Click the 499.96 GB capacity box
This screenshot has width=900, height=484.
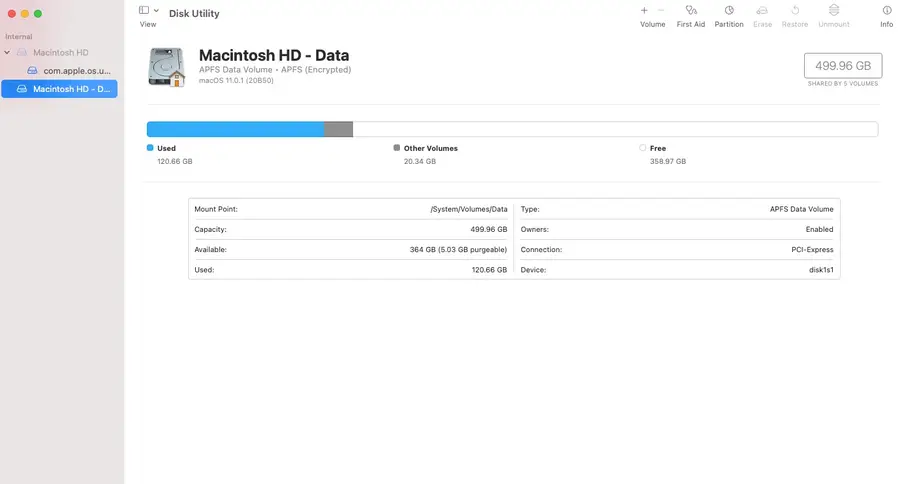(842, 66)
